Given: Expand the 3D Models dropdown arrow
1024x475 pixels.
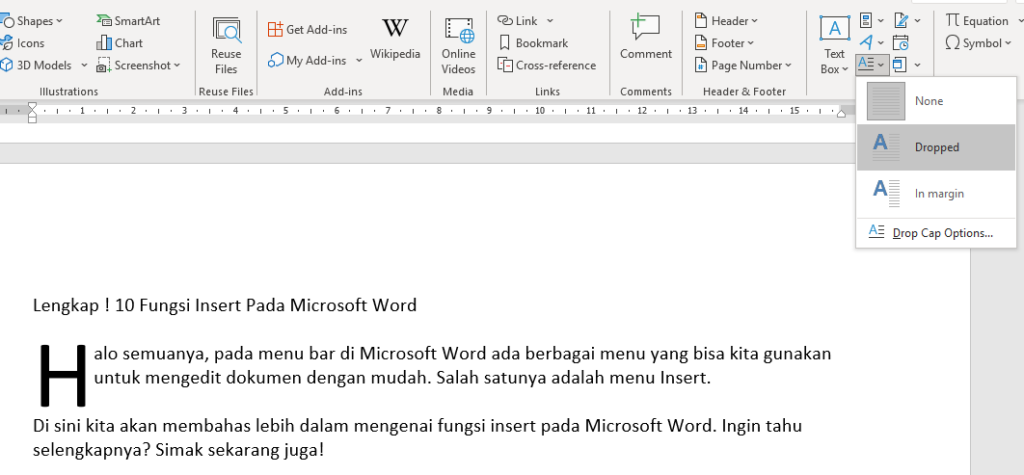Looking at the screenshot, I should 84,65.
